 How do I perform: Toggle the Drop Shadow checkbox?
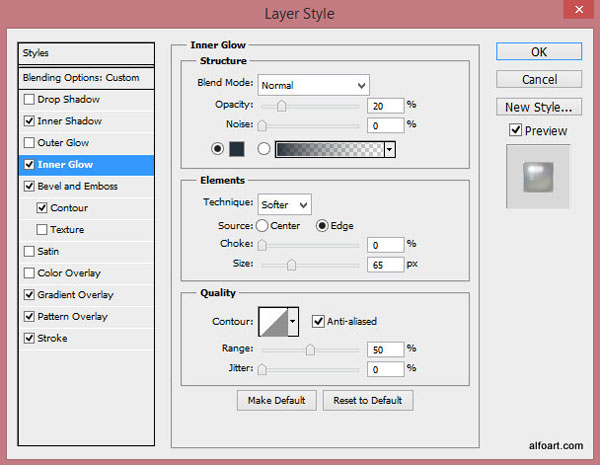[29, 100]
